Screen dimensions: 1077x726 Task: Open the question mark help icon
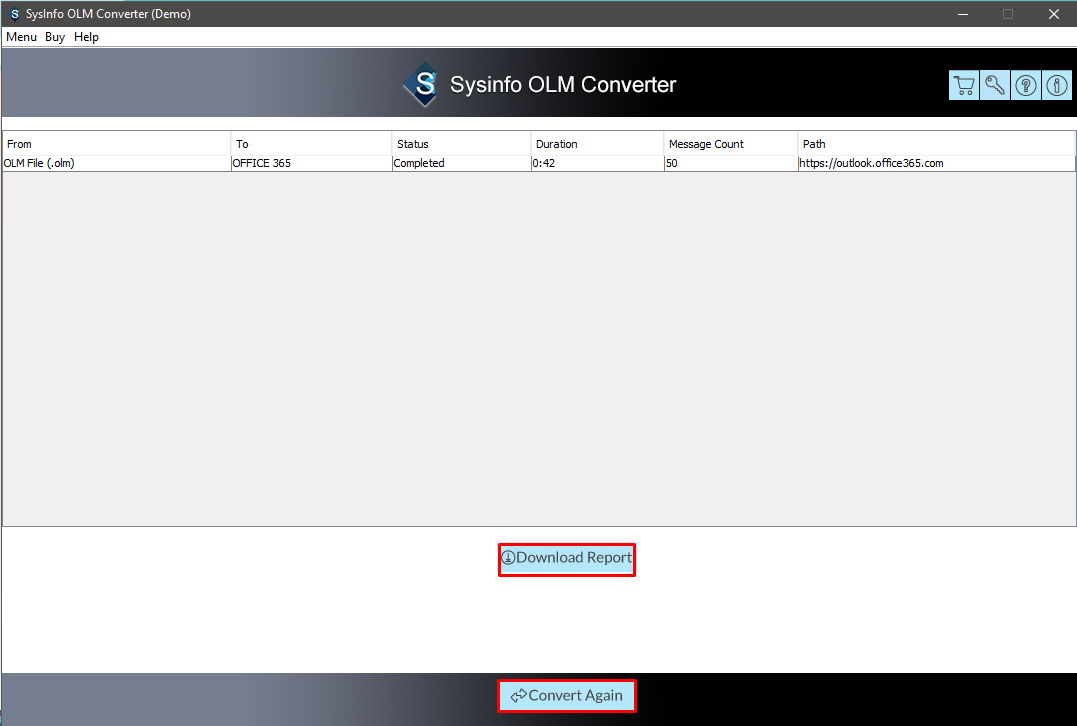click(1025, 85)
